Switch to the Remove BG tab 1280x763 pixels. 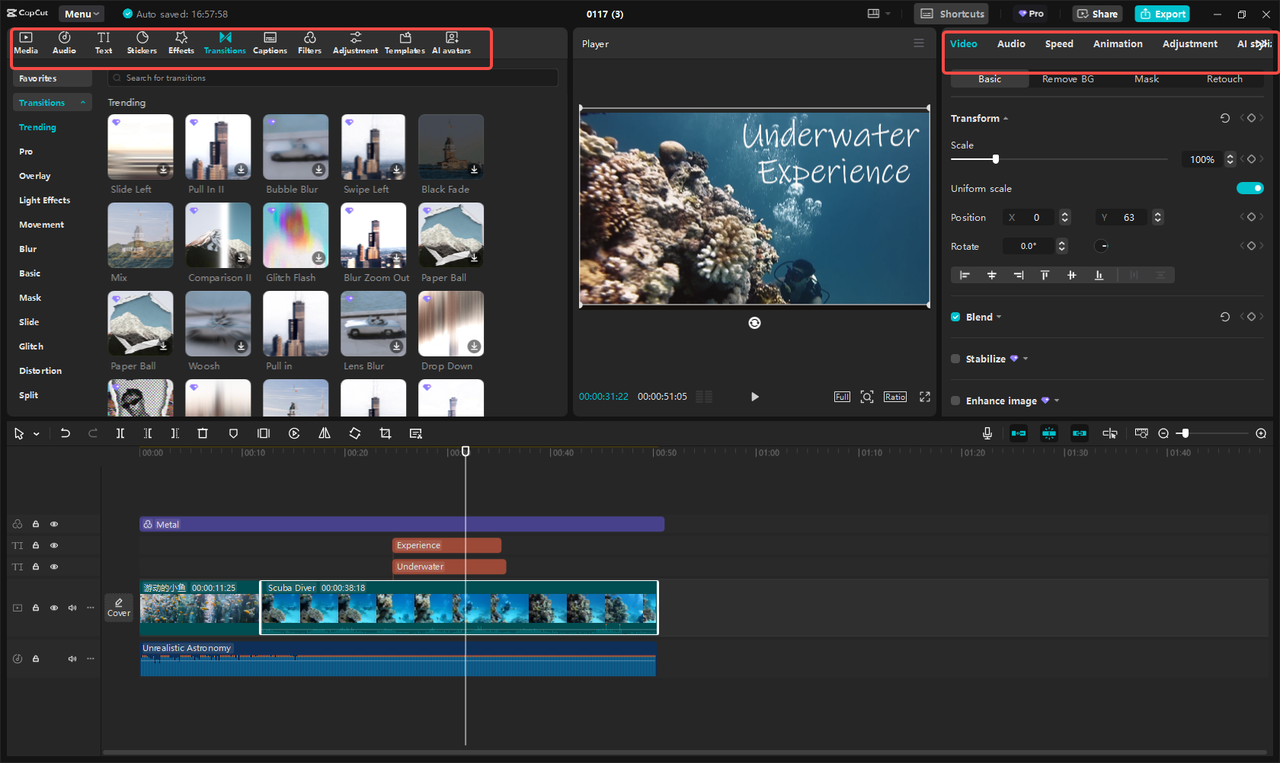coord(1068,78)
